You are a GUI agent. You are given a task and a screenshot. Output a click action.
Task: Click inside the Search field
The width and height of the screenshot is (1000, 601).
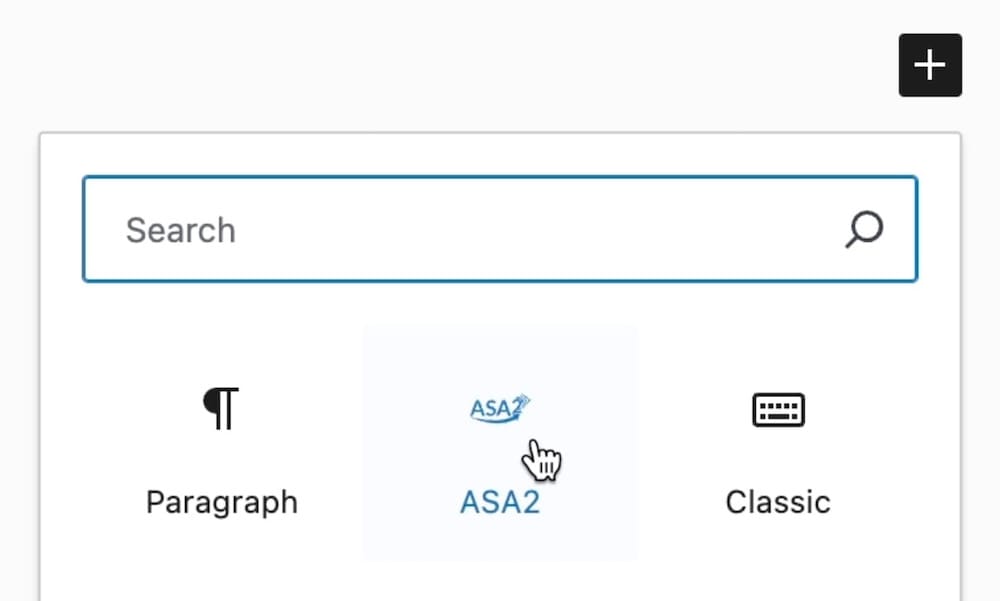[400, 230]
